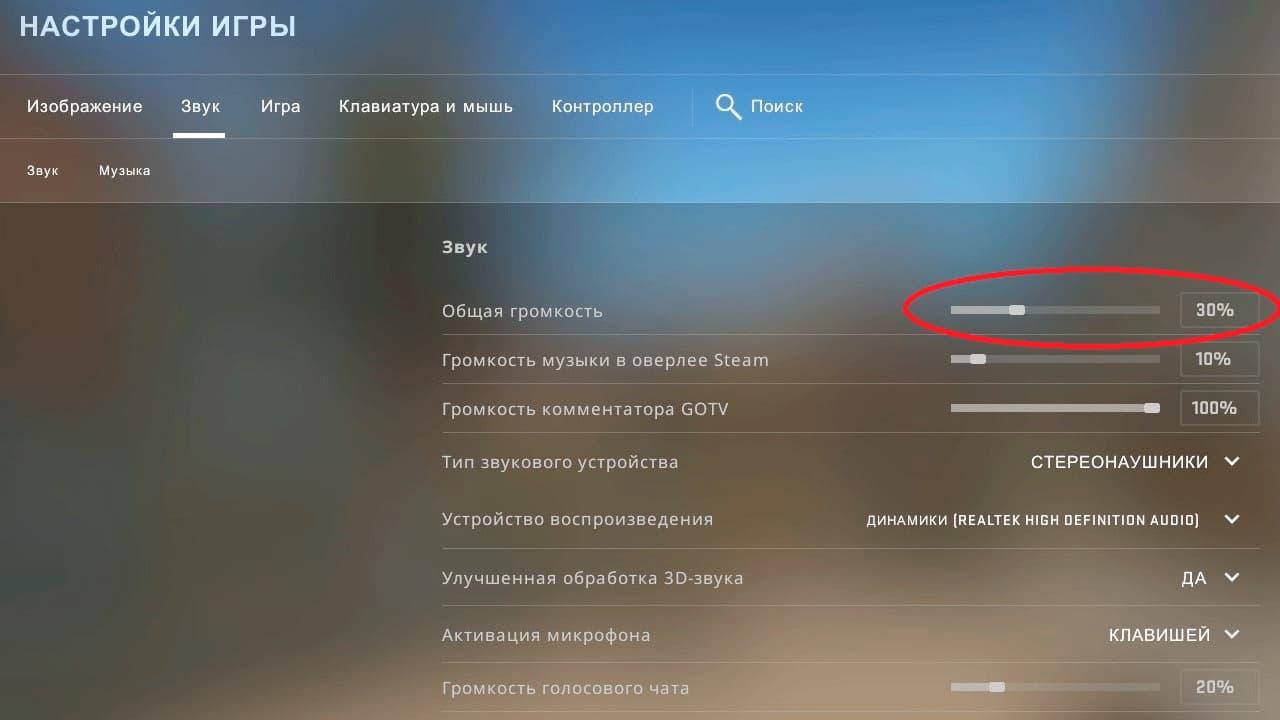Open the Активация микрофона dropdown
Viewport: 1280px width, 720px height.
[x=1232, y=634]
